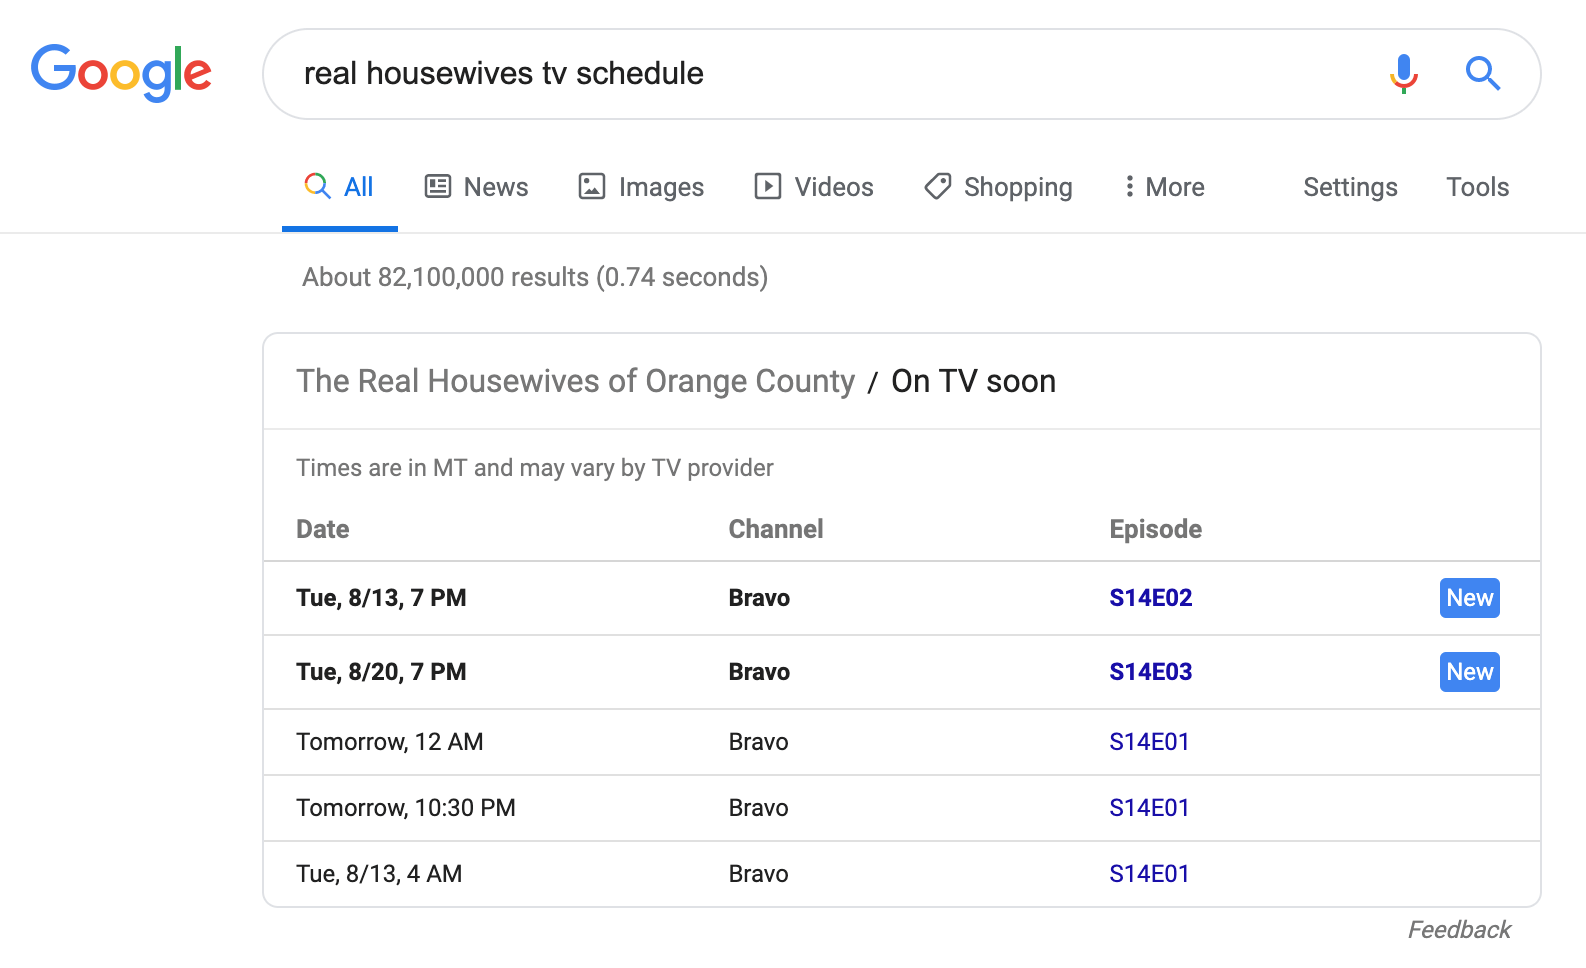Click inside the search query field

pyautogui.click(x=820, y=74)
